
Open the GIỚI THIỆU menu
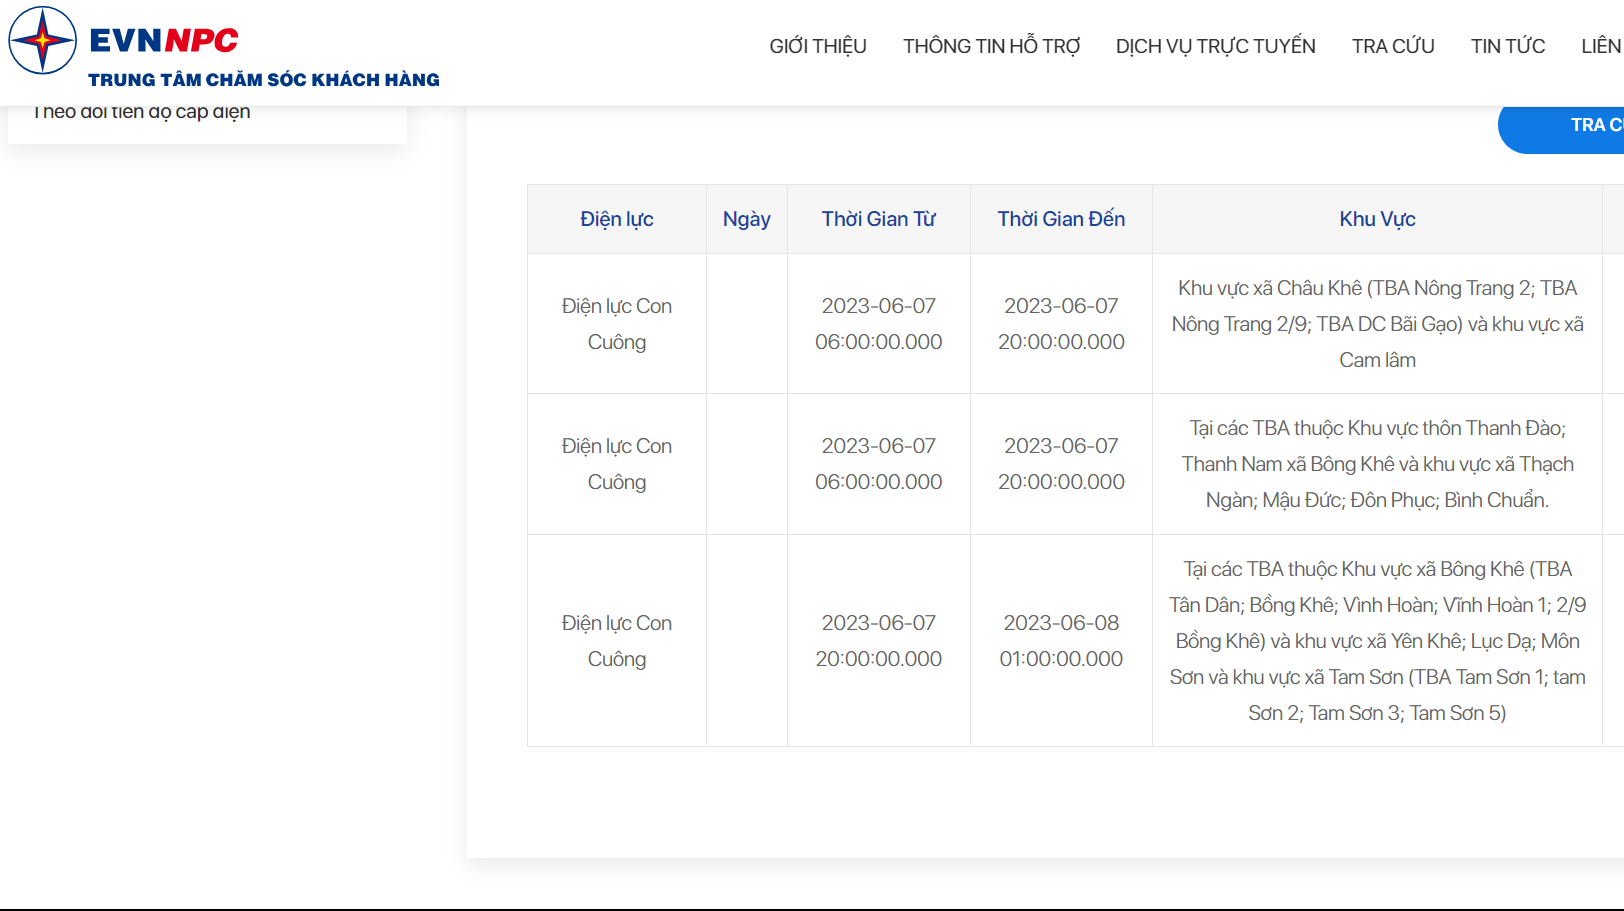(x=817, y=46)
